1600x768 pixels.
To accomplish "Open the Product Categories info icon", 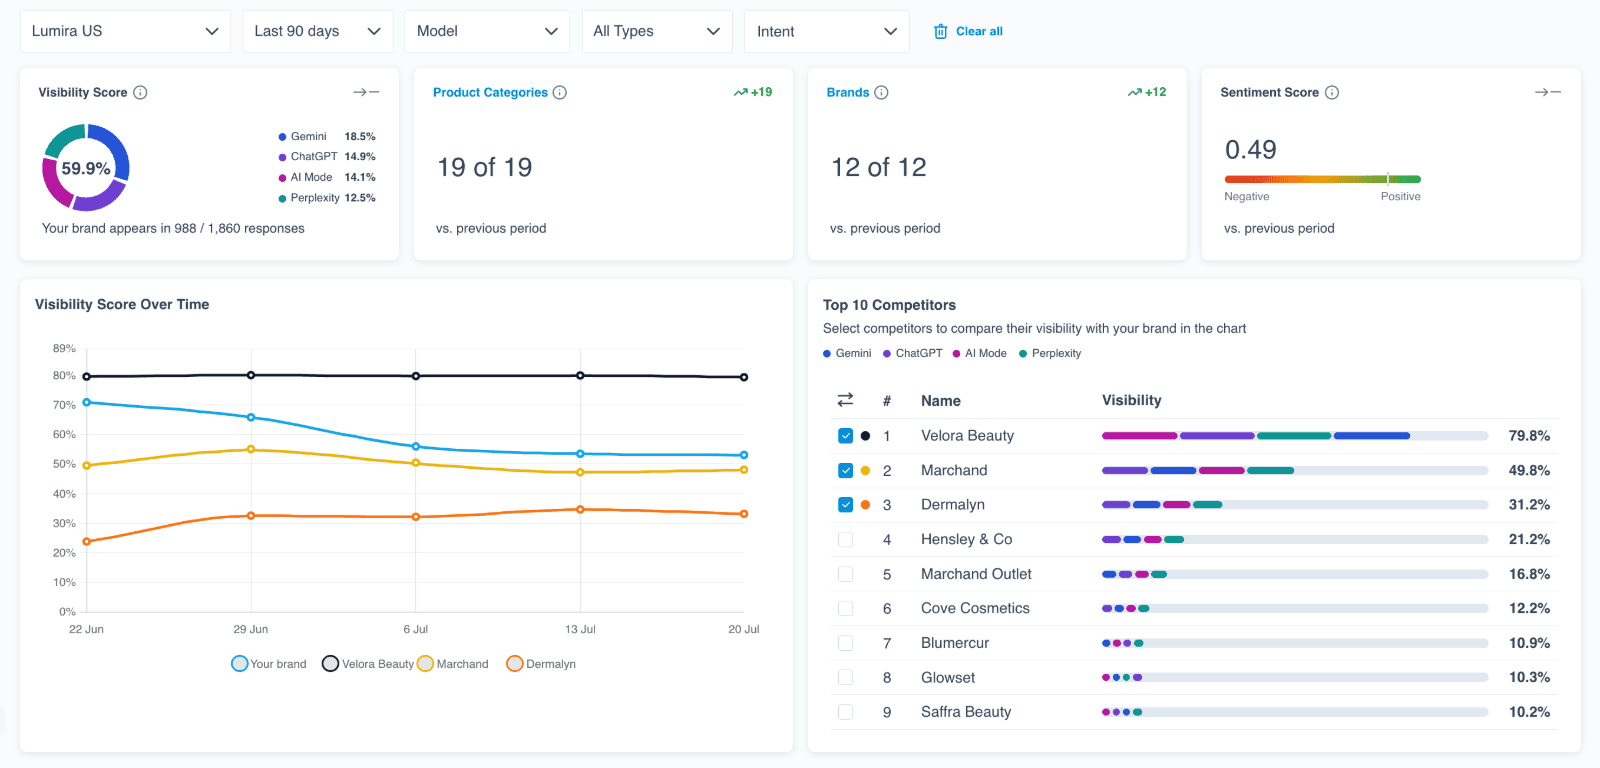I will (560, 92).
